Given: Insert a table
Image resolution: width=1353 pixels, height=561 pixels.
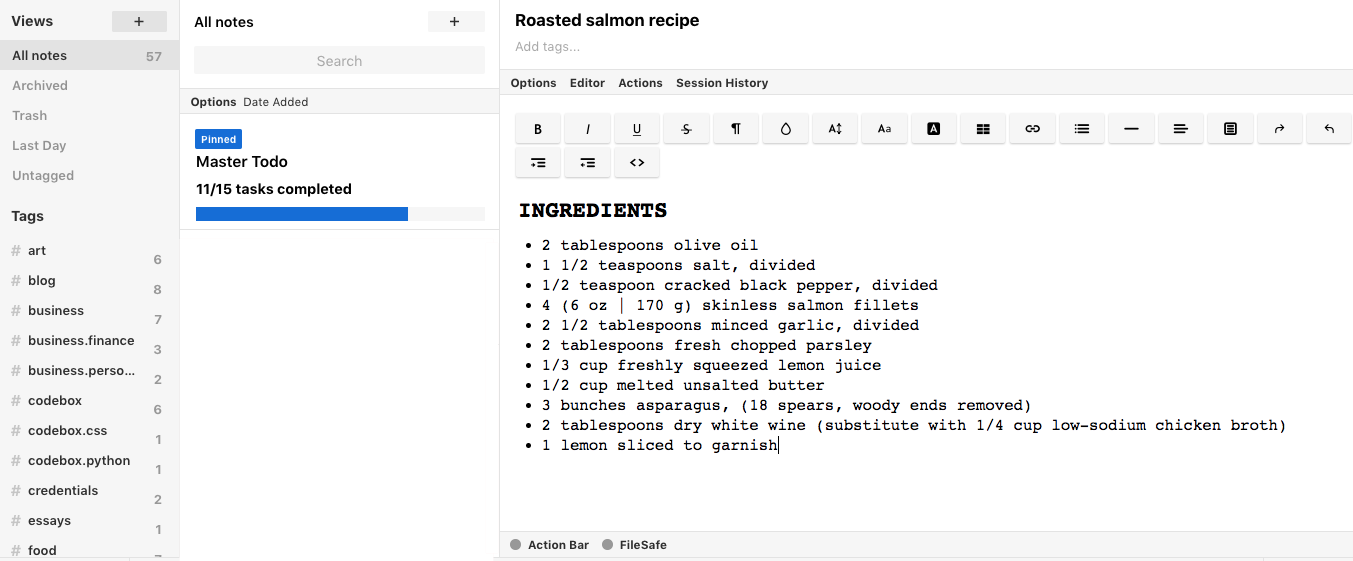Looking at the screenshot, I should tap(983, 129).
